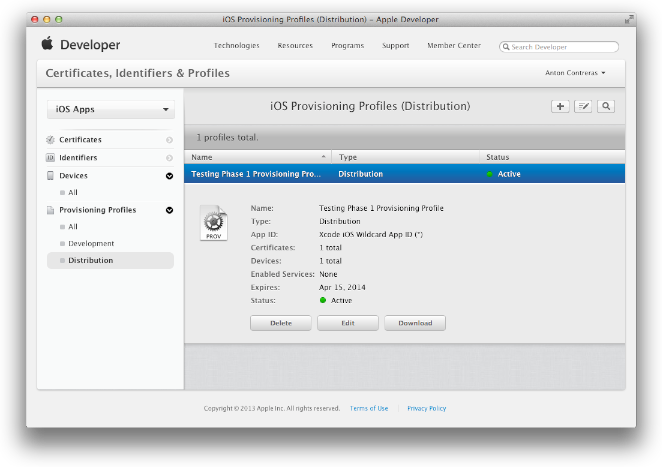Collapse the Devices section arrow
The image size is (662, 467).
pyautogui.click(x=169, y=176)
